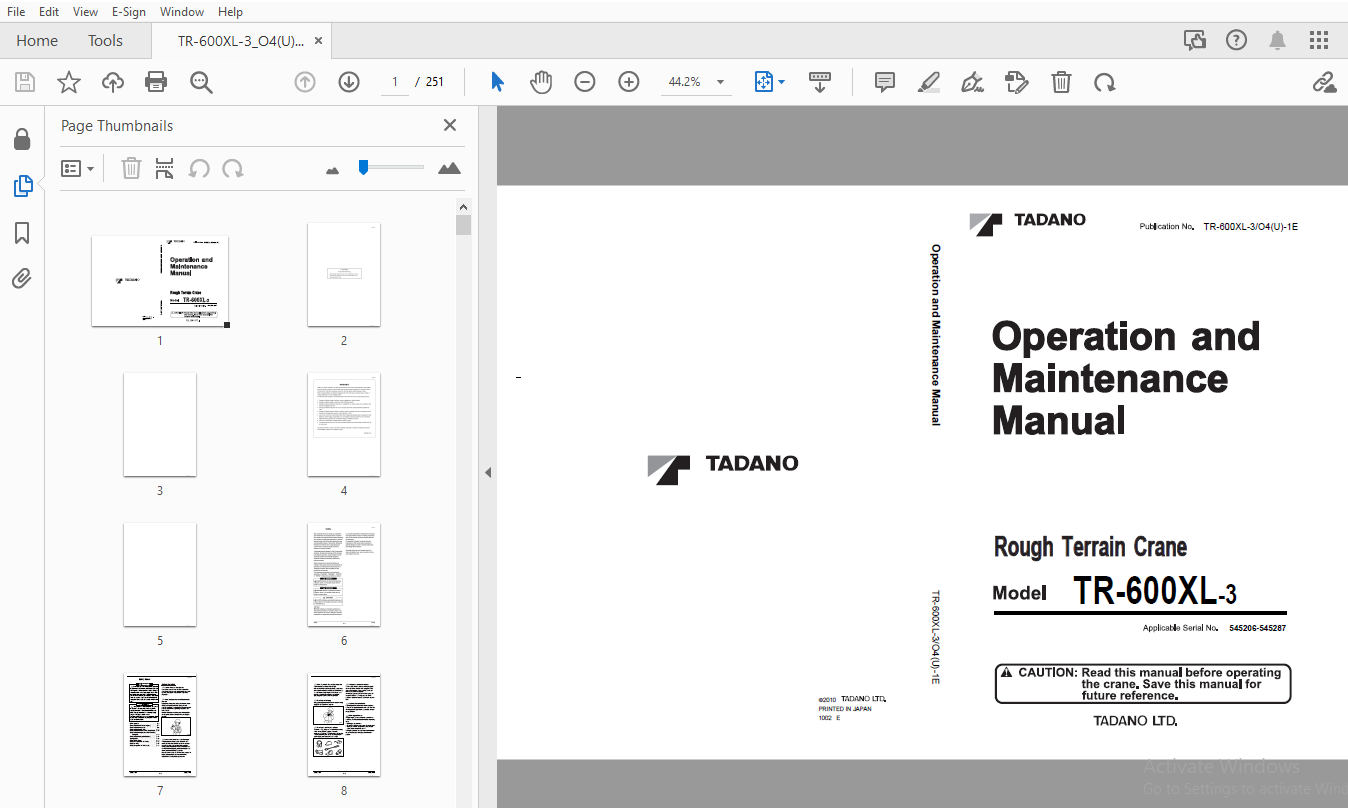Click thumbnails panel scrollbar up arrow
Viewport: 1348px width, 808px height.
coord(463,206)
